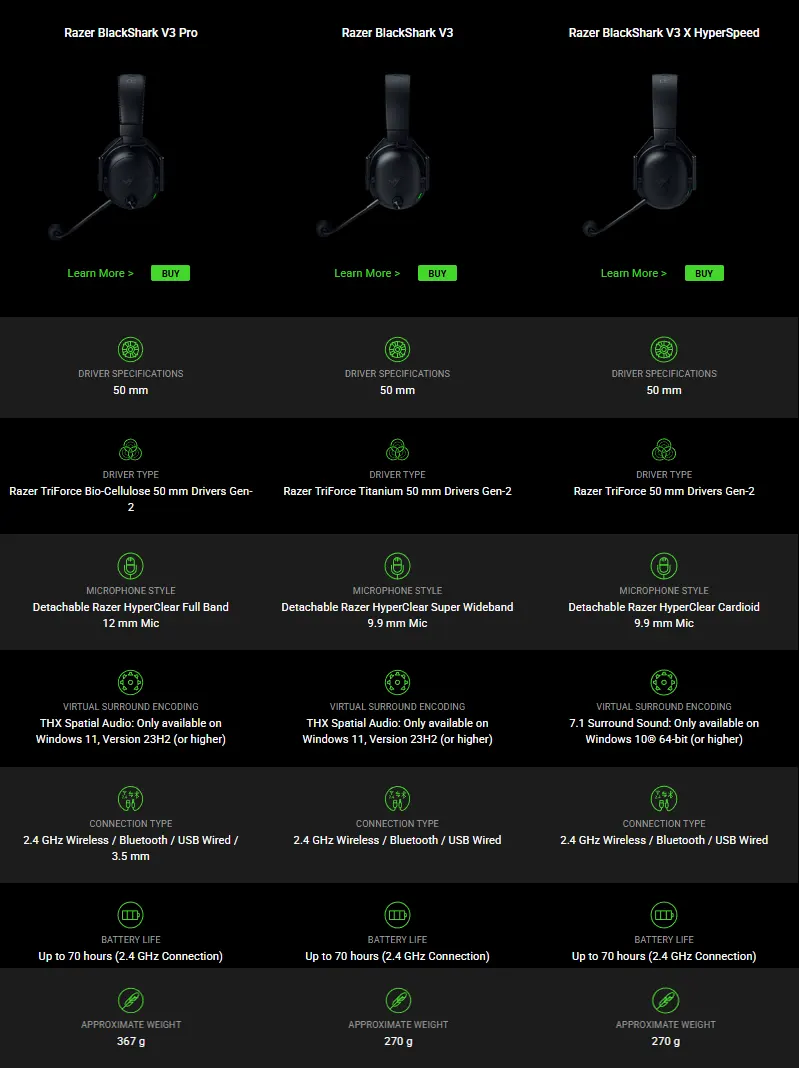Click surround encoding icon in BlackShark V3 Pro column

point(130,682)
